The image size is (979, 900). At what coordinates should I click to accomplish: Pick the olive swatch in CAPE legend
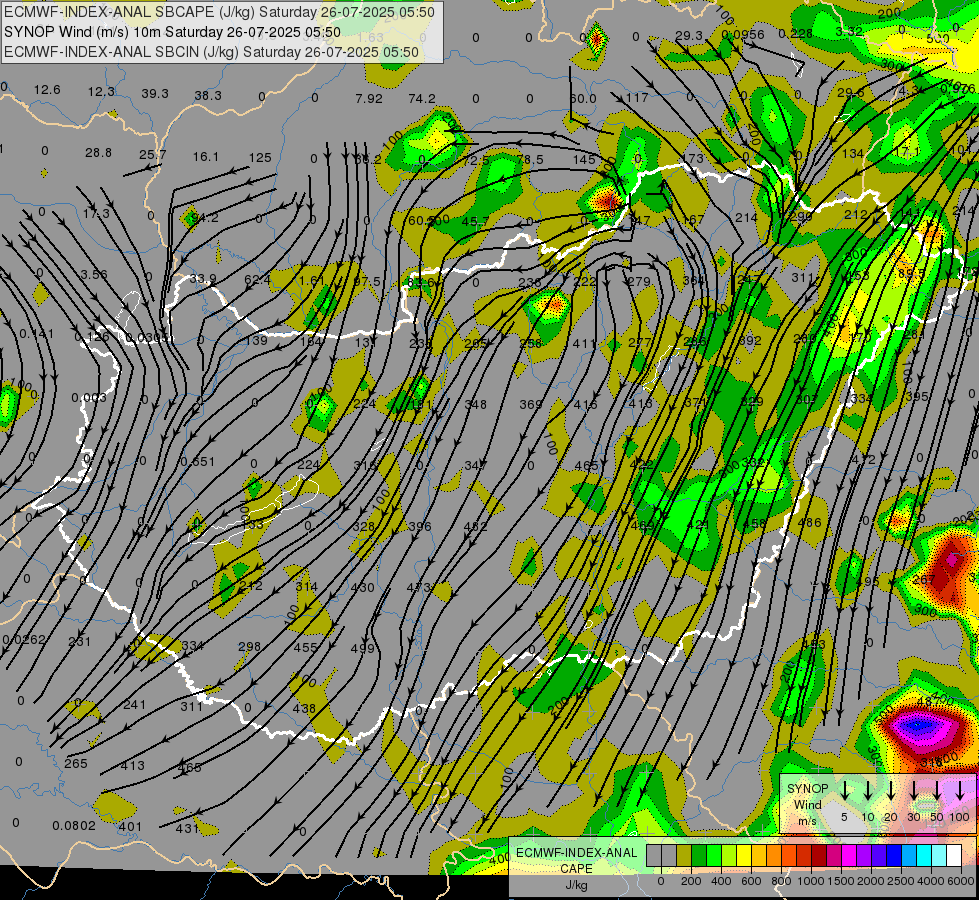(x=684, y=856)
